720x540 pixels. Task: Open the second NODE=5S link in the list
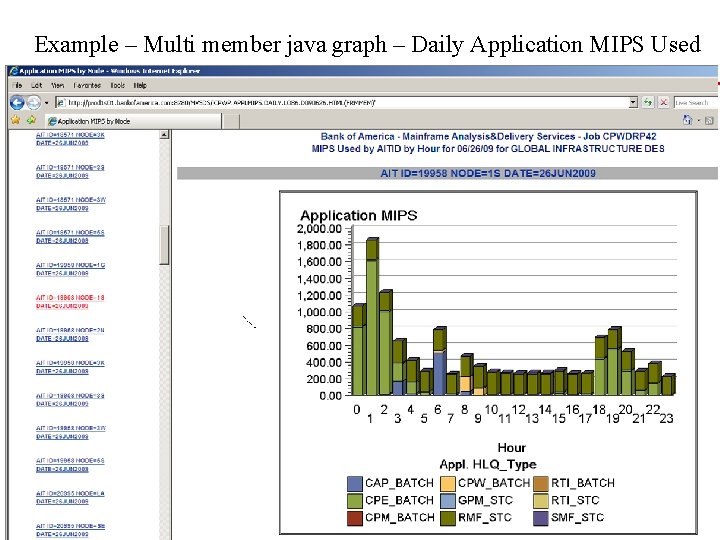[70, 465]
